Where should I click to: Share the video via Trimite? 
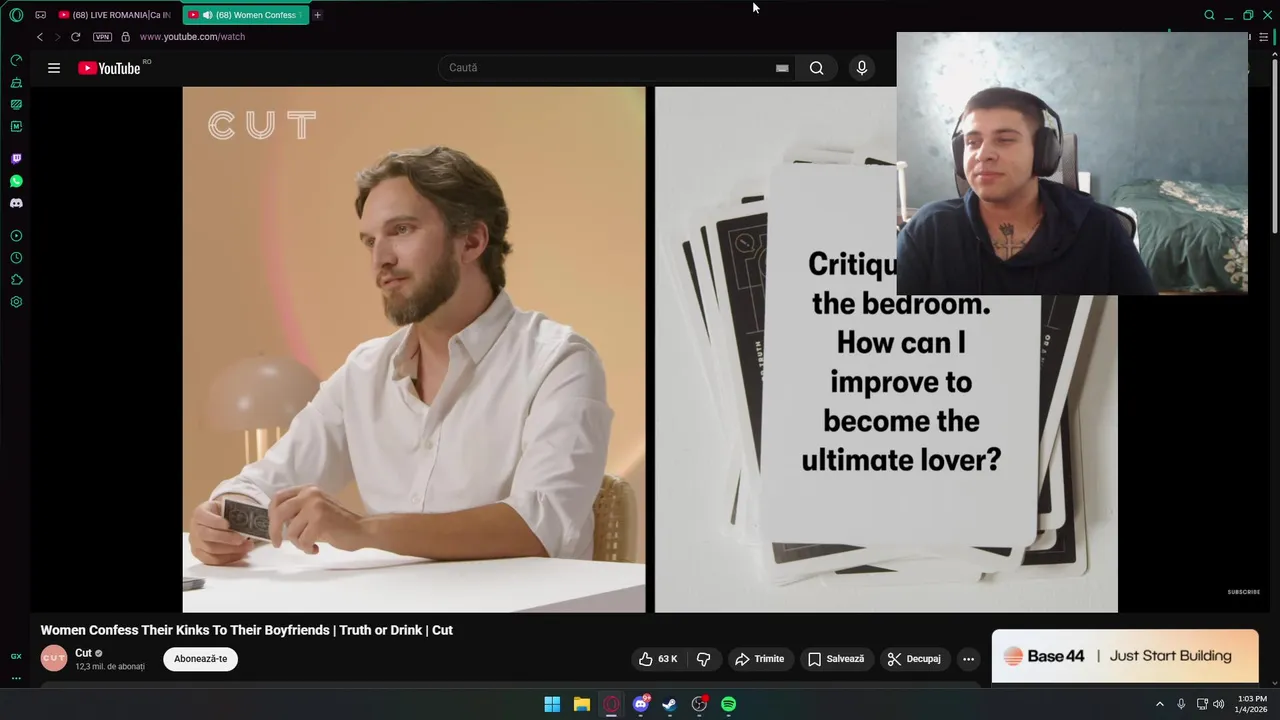click(x=760, y=659)
